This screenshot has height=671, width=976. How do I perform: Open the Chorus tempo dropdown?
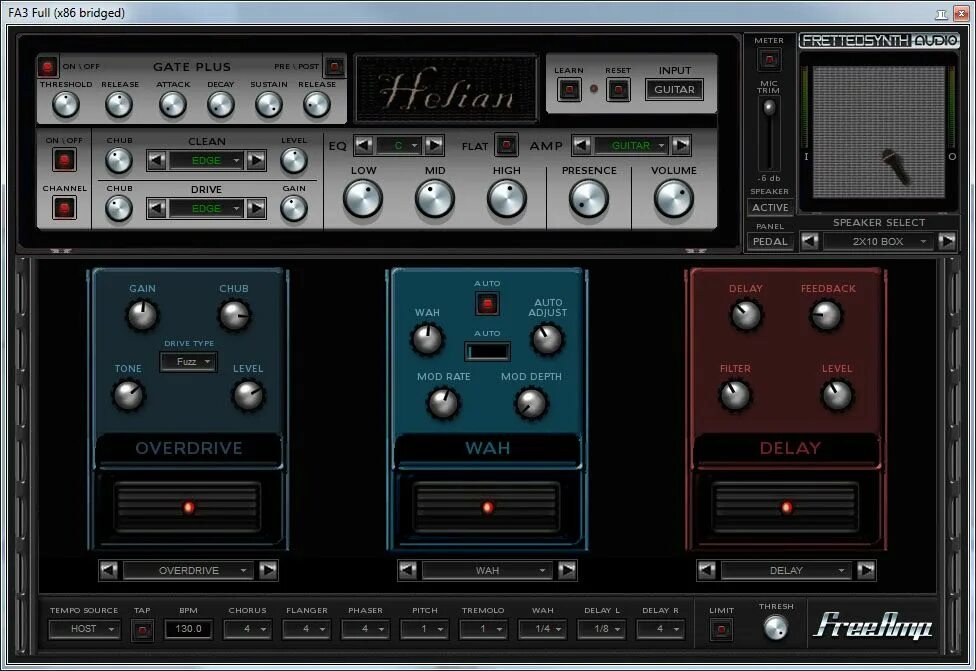point(247,629)
